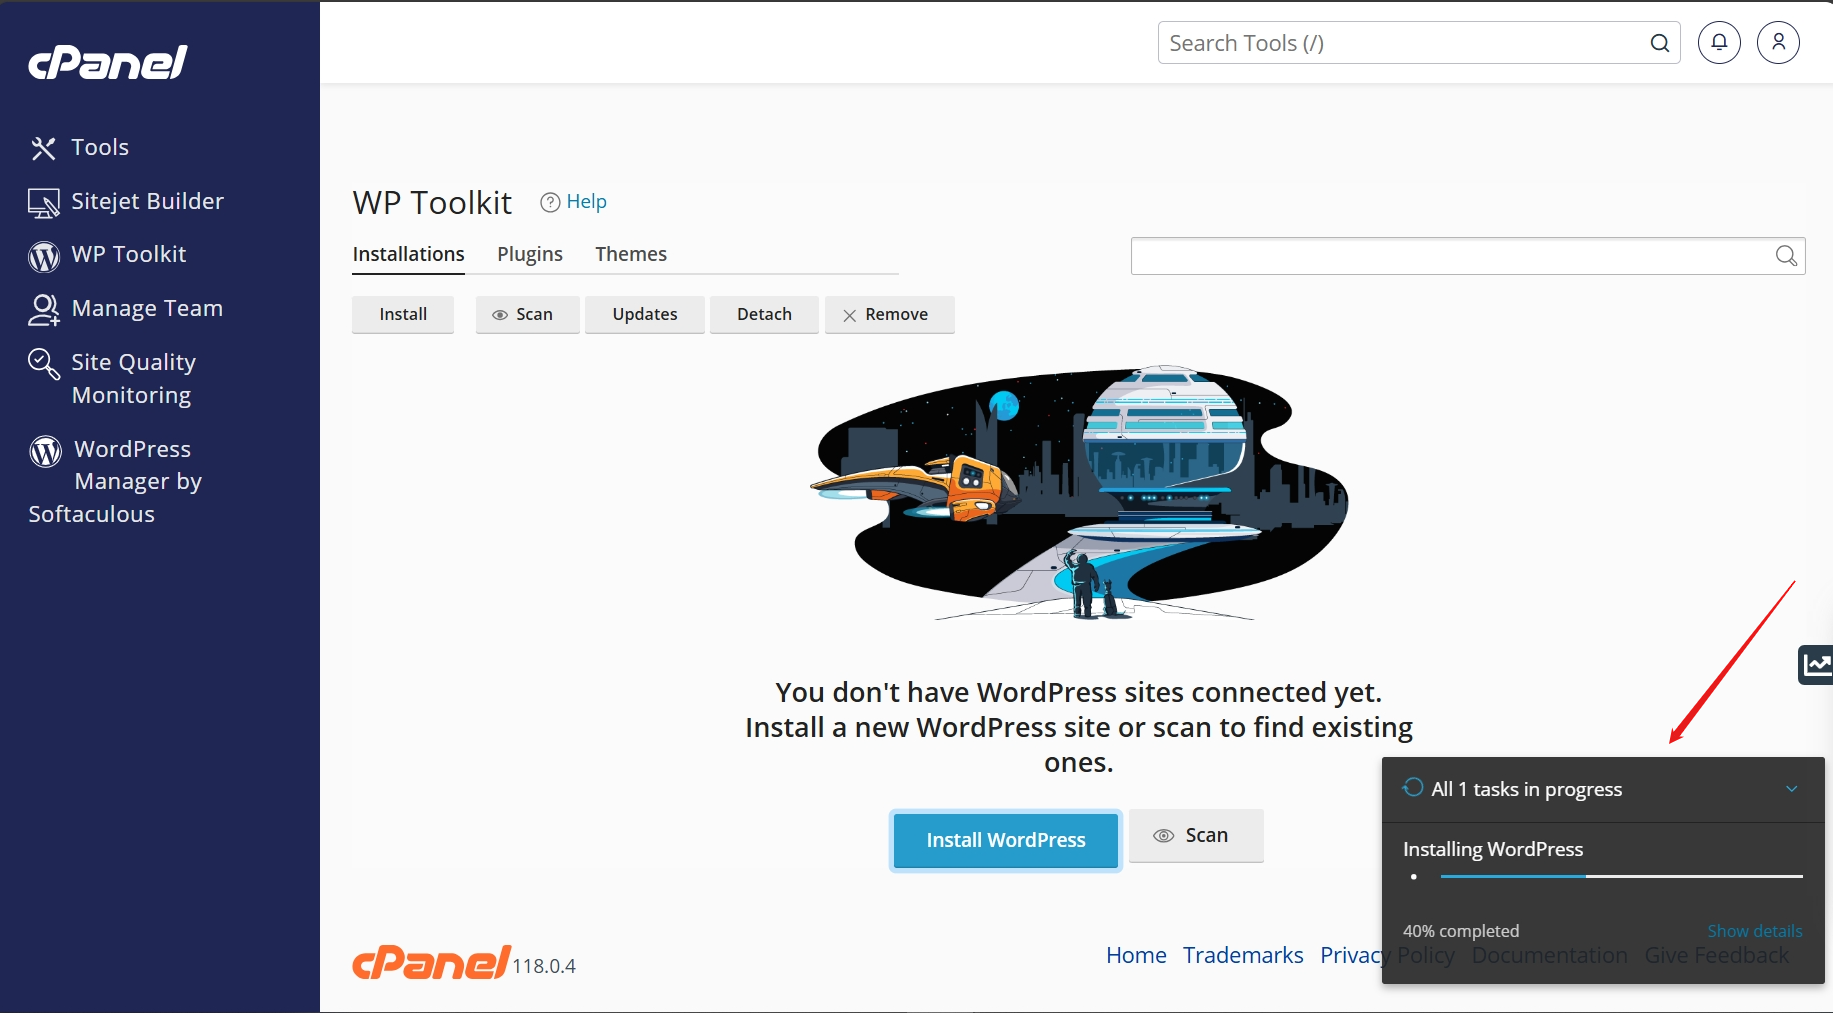This screenshot has height=1013, width=1833.
Task: Click Show details in the task panel
Action: coord(1755,931)
